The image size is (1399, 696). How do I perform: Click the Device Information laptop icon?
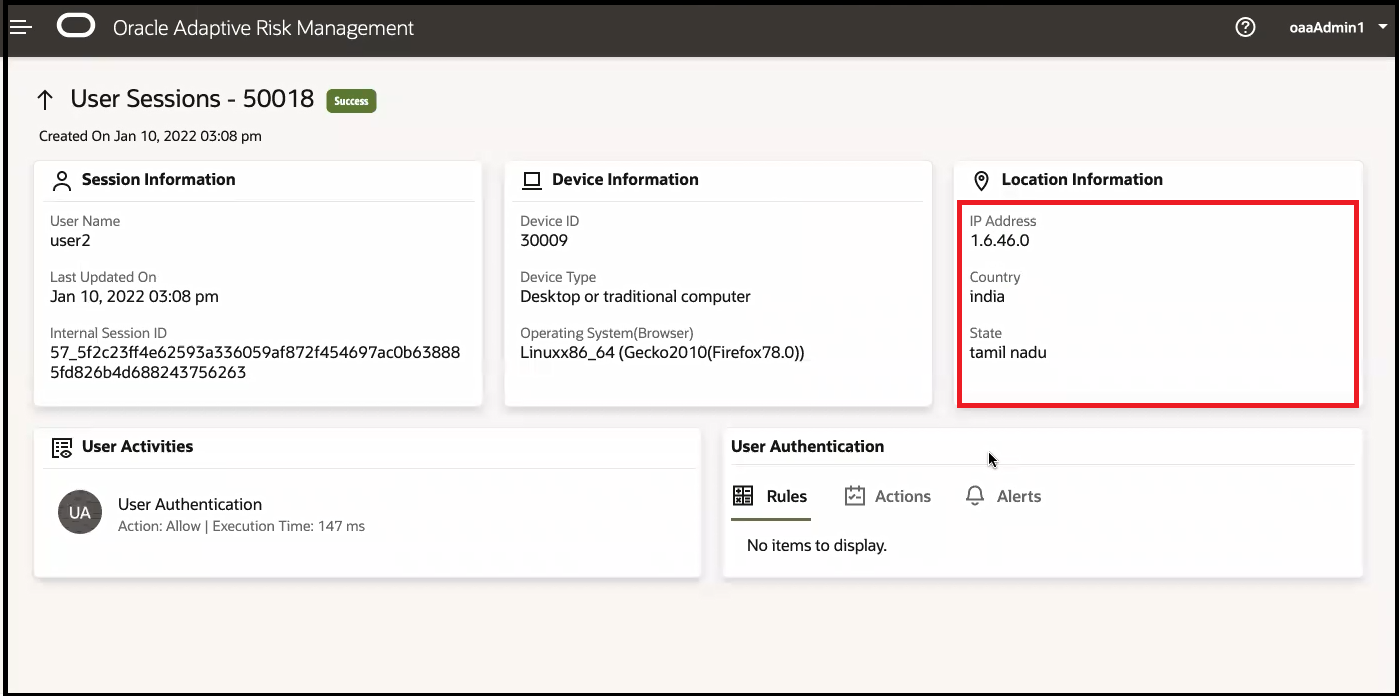click(532, 180)
